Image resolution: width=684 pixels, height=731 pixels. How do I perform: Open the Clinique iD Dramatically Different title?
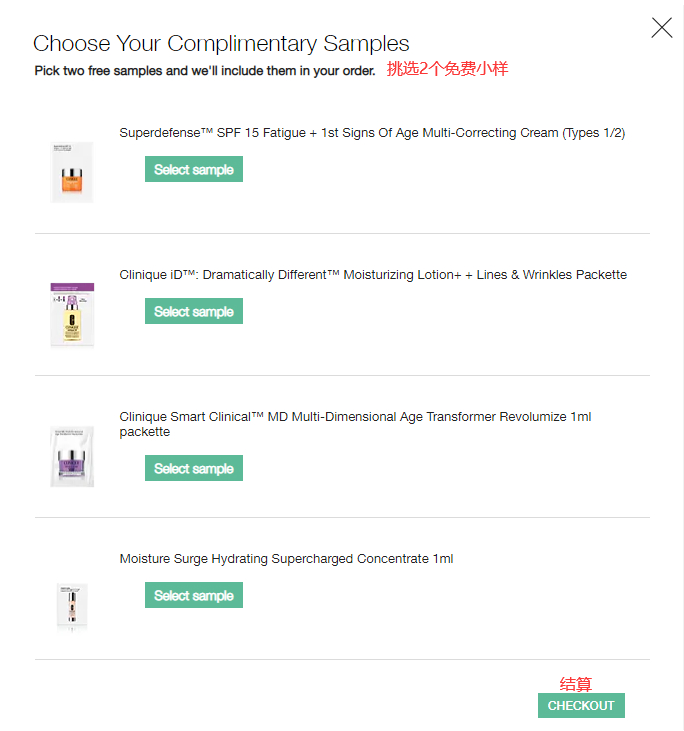373,275
